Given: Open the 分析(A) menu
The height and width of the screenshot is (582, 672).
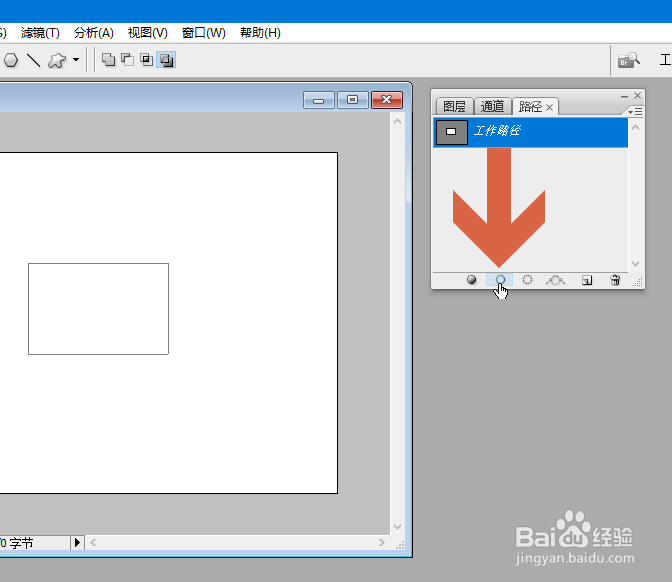Looking at the screenshot, I should click(x=93, y=33).
